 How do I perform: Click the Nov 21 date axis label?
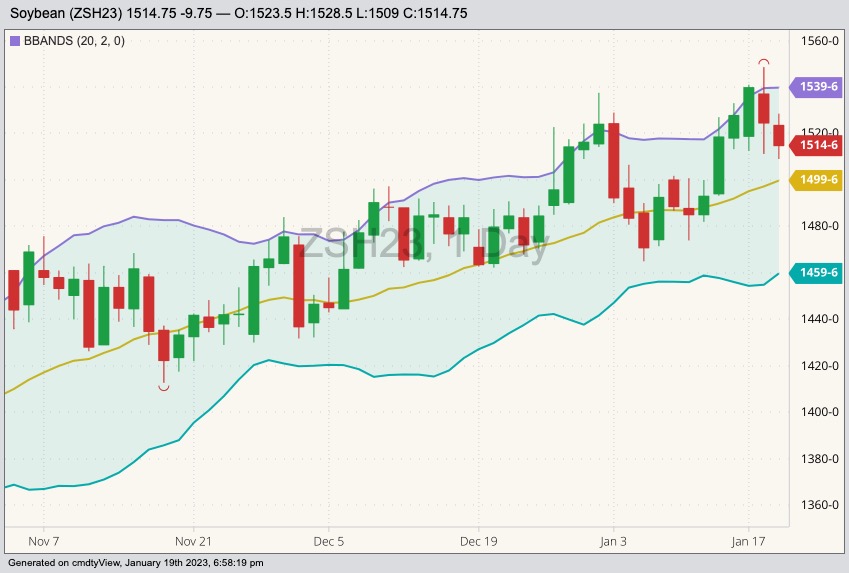click(x=193, y=541)
